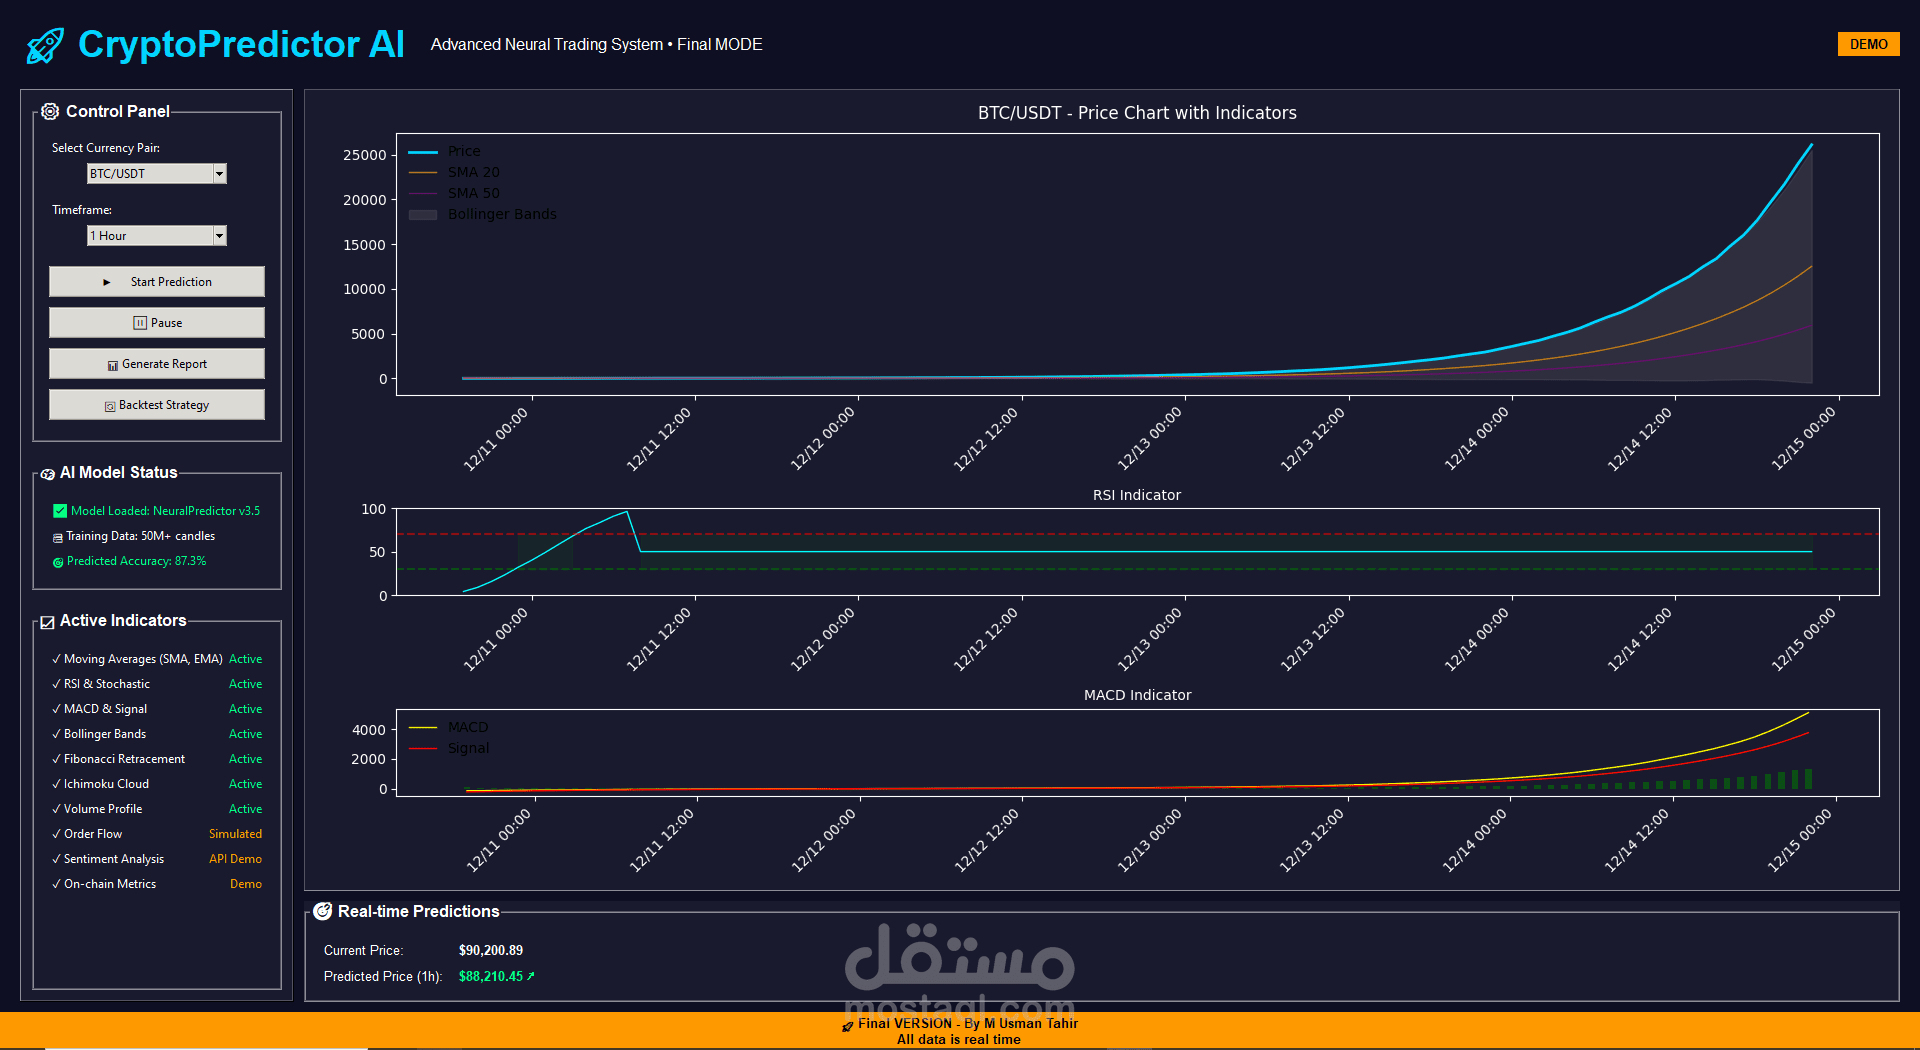The height and width of the screenshot is (1050, 1920).
Task: Click the Timeframe dropdown arrow
Action: [218, 235]
